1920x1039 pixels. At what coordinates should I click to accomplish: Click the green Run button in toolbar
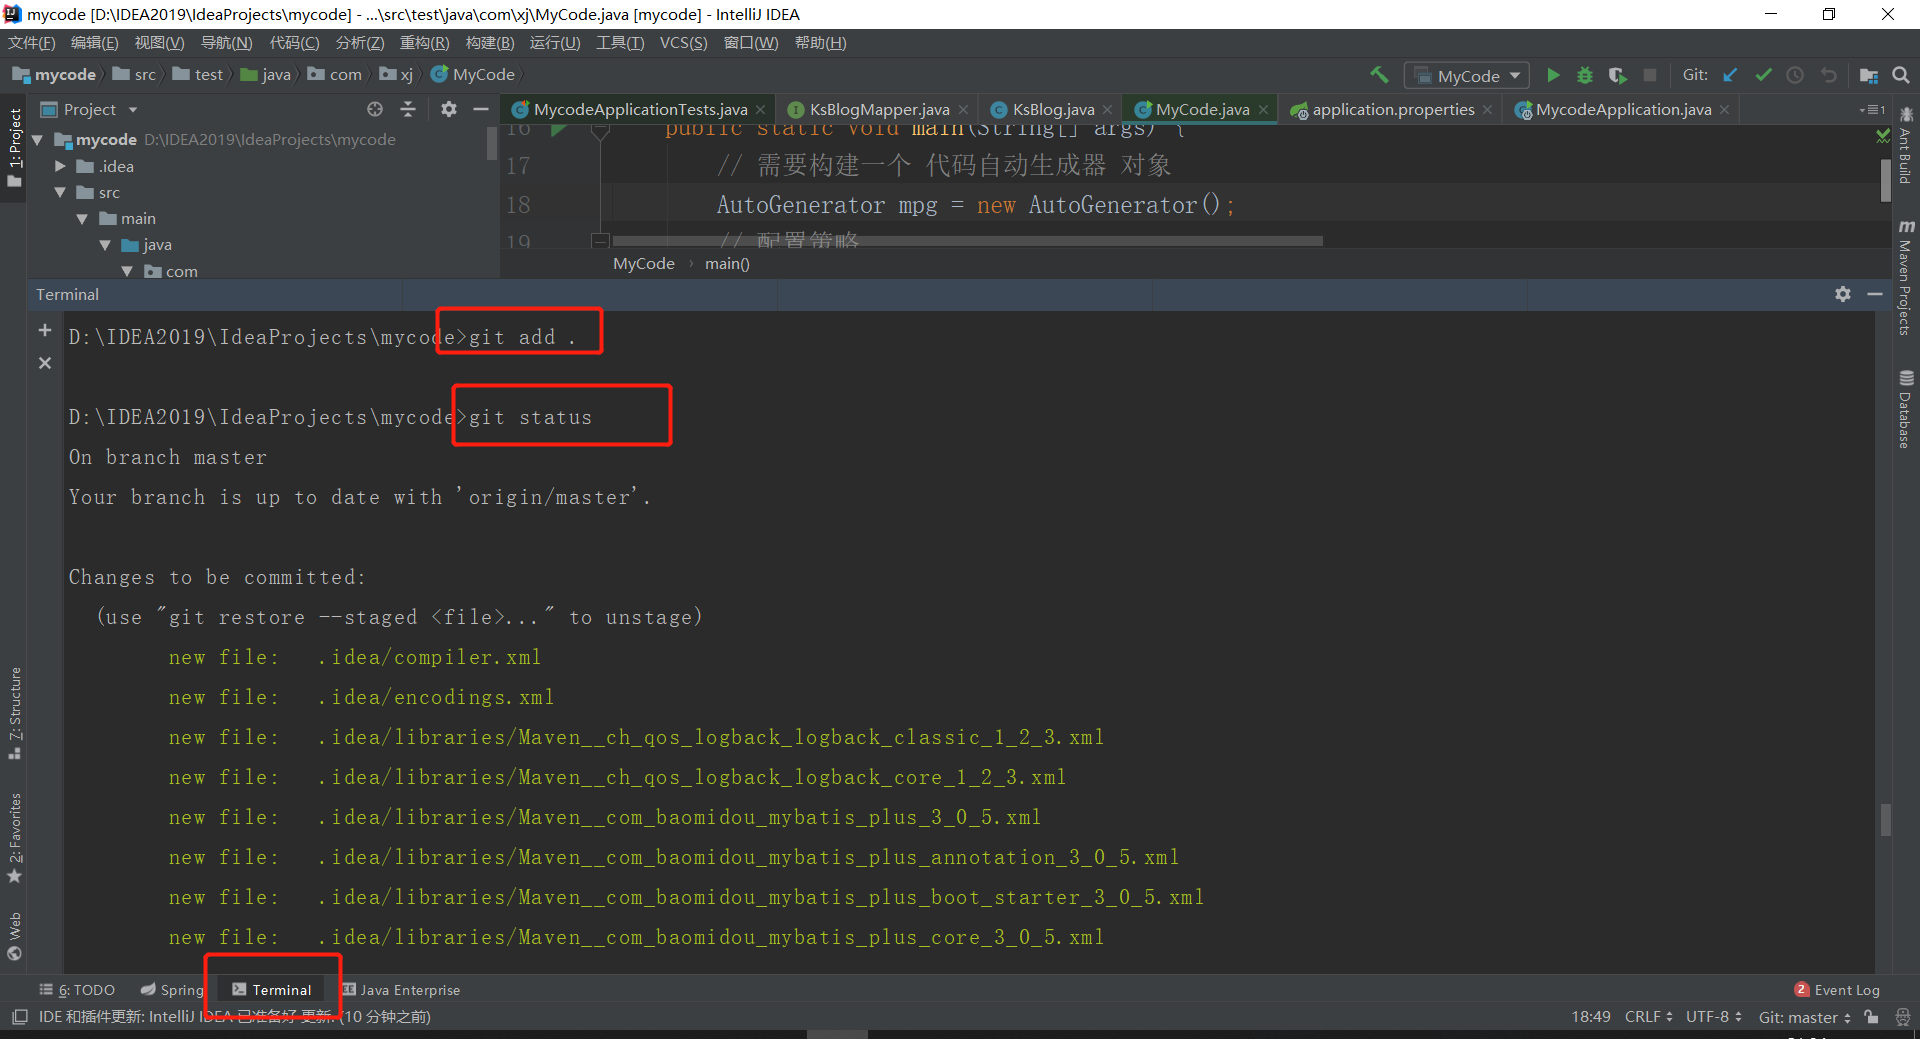click(x=1553, y=75)
